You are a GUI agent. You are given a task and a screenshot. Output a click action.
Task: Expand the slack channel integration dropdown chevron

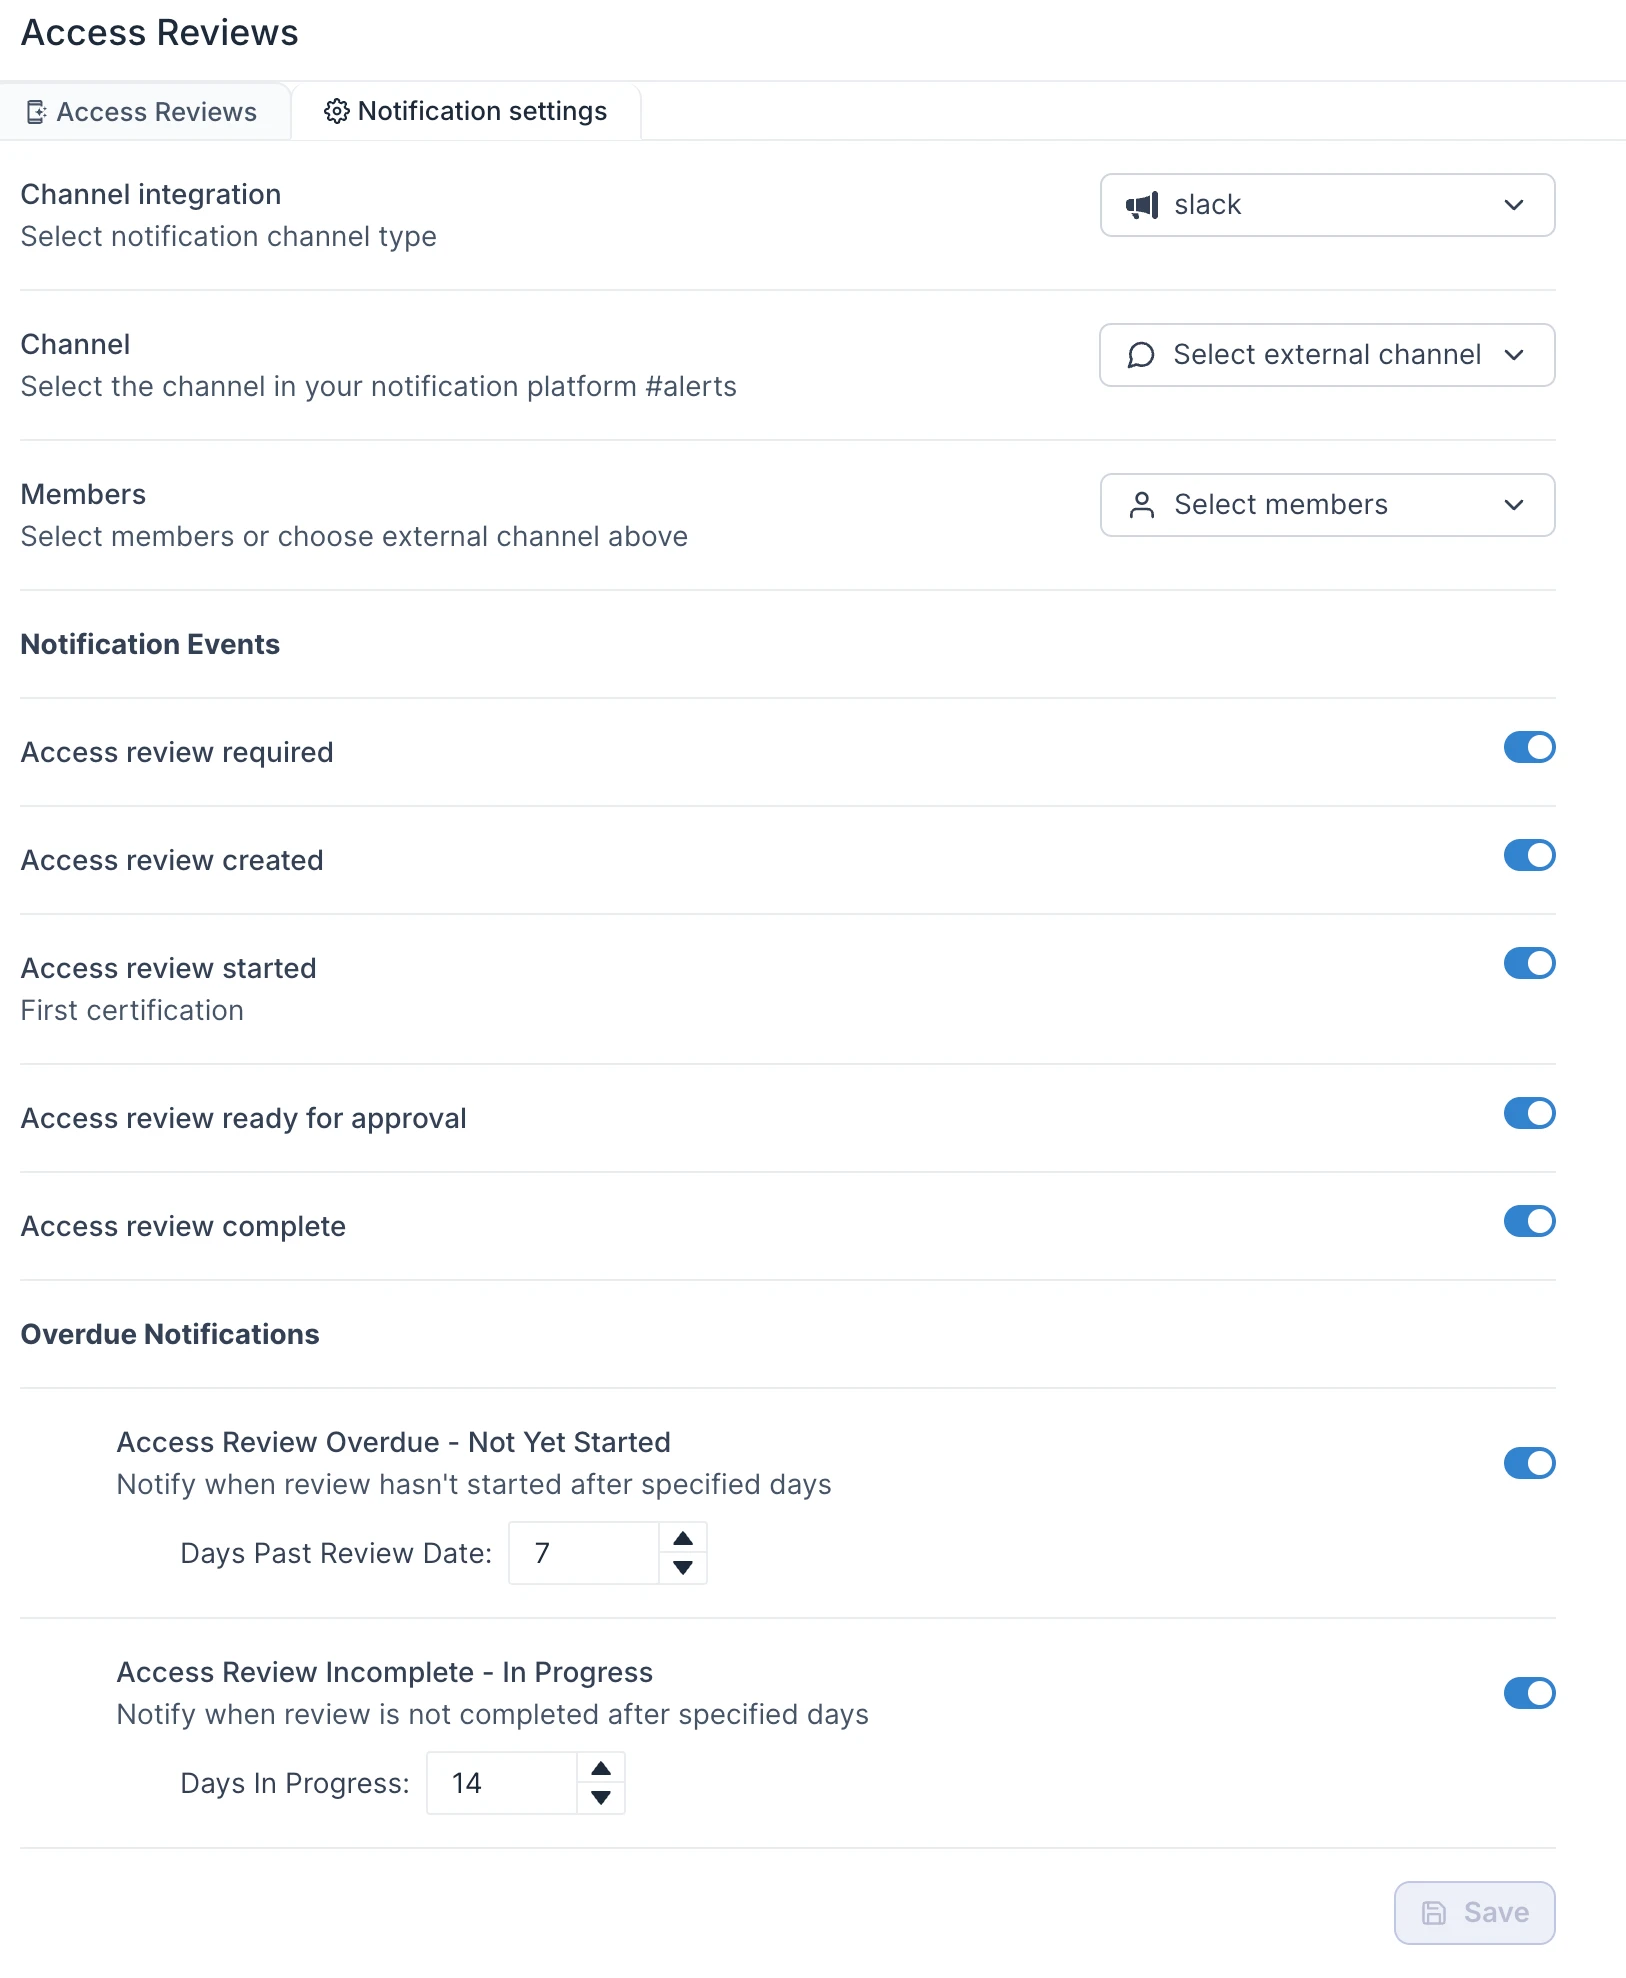click(1514, 205)
